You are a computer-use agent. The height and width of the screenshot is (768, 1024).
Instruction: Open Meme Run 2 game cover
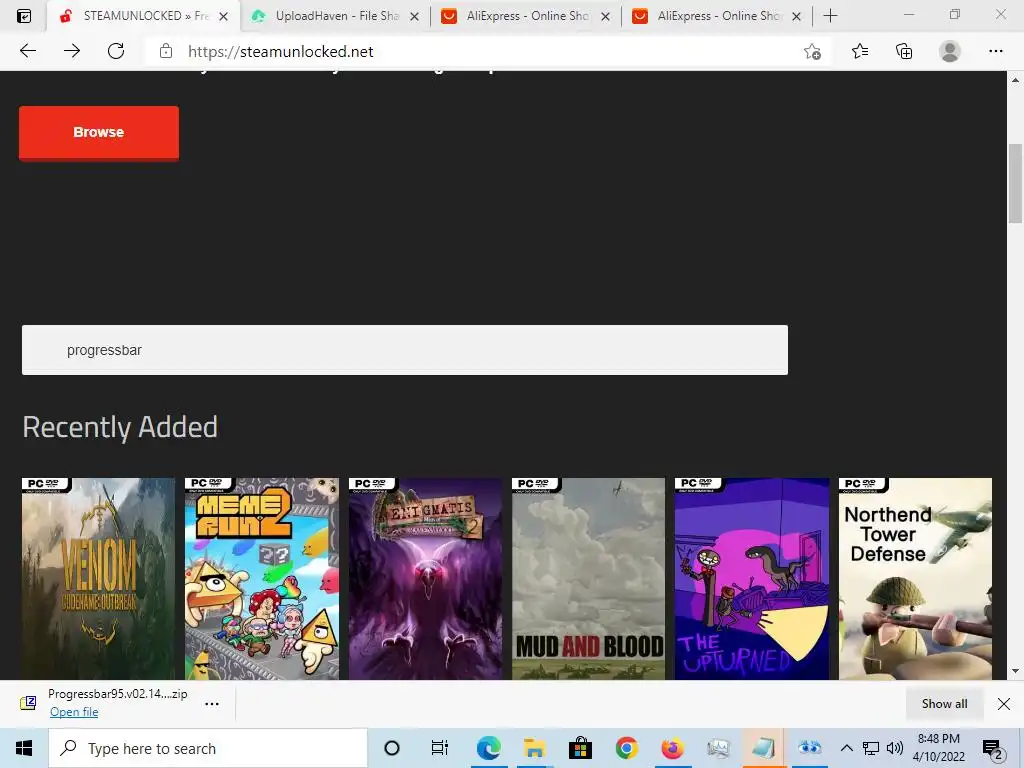[262, 579]
